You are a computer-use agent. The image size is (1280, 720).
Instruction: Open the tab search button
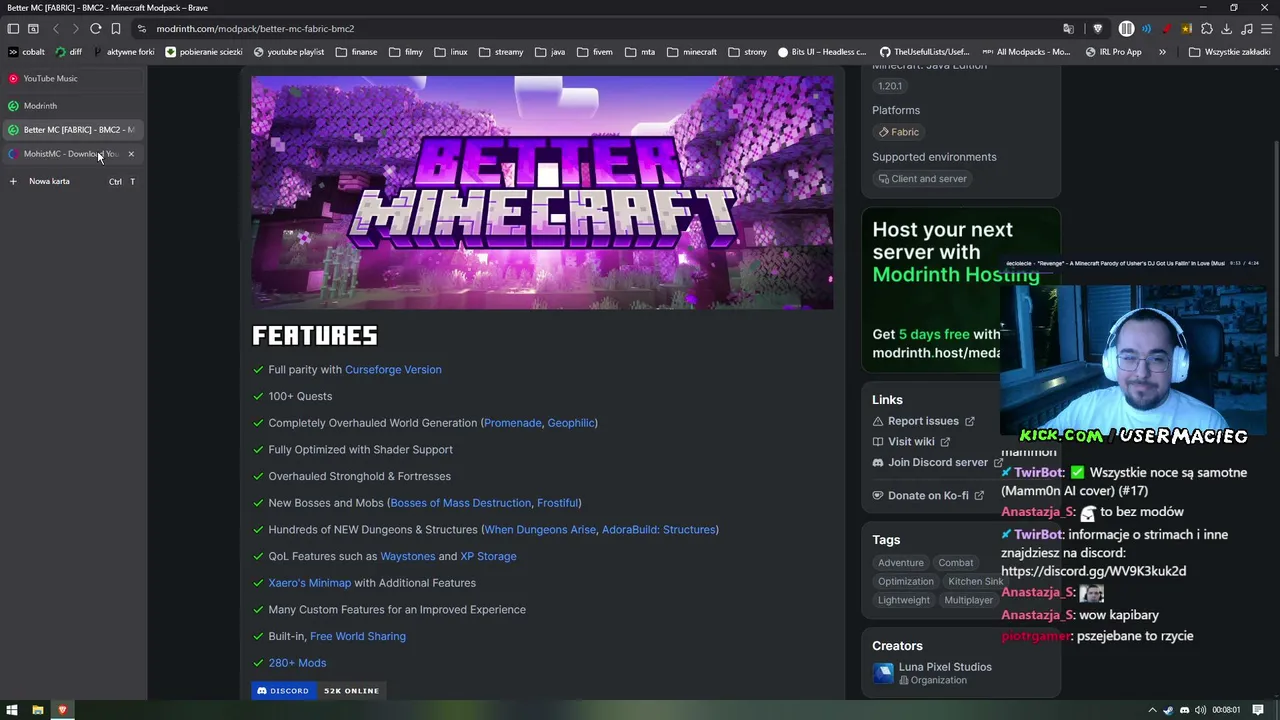point(33,29)
